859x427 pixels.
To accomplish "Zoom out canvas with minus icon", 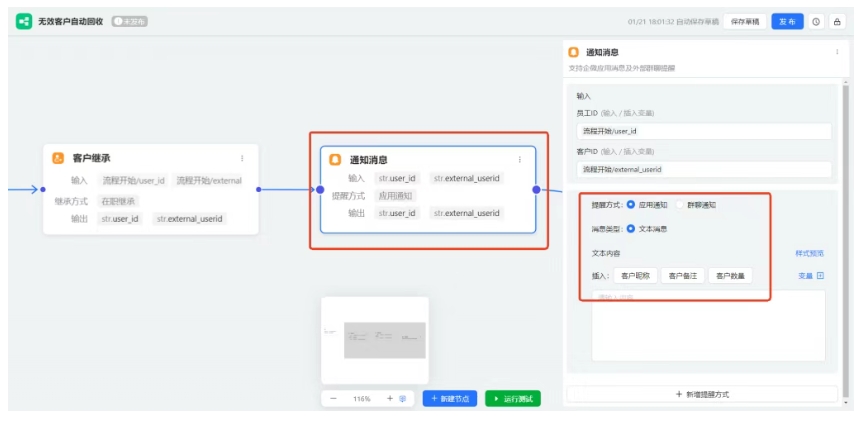I will point(335,398).
